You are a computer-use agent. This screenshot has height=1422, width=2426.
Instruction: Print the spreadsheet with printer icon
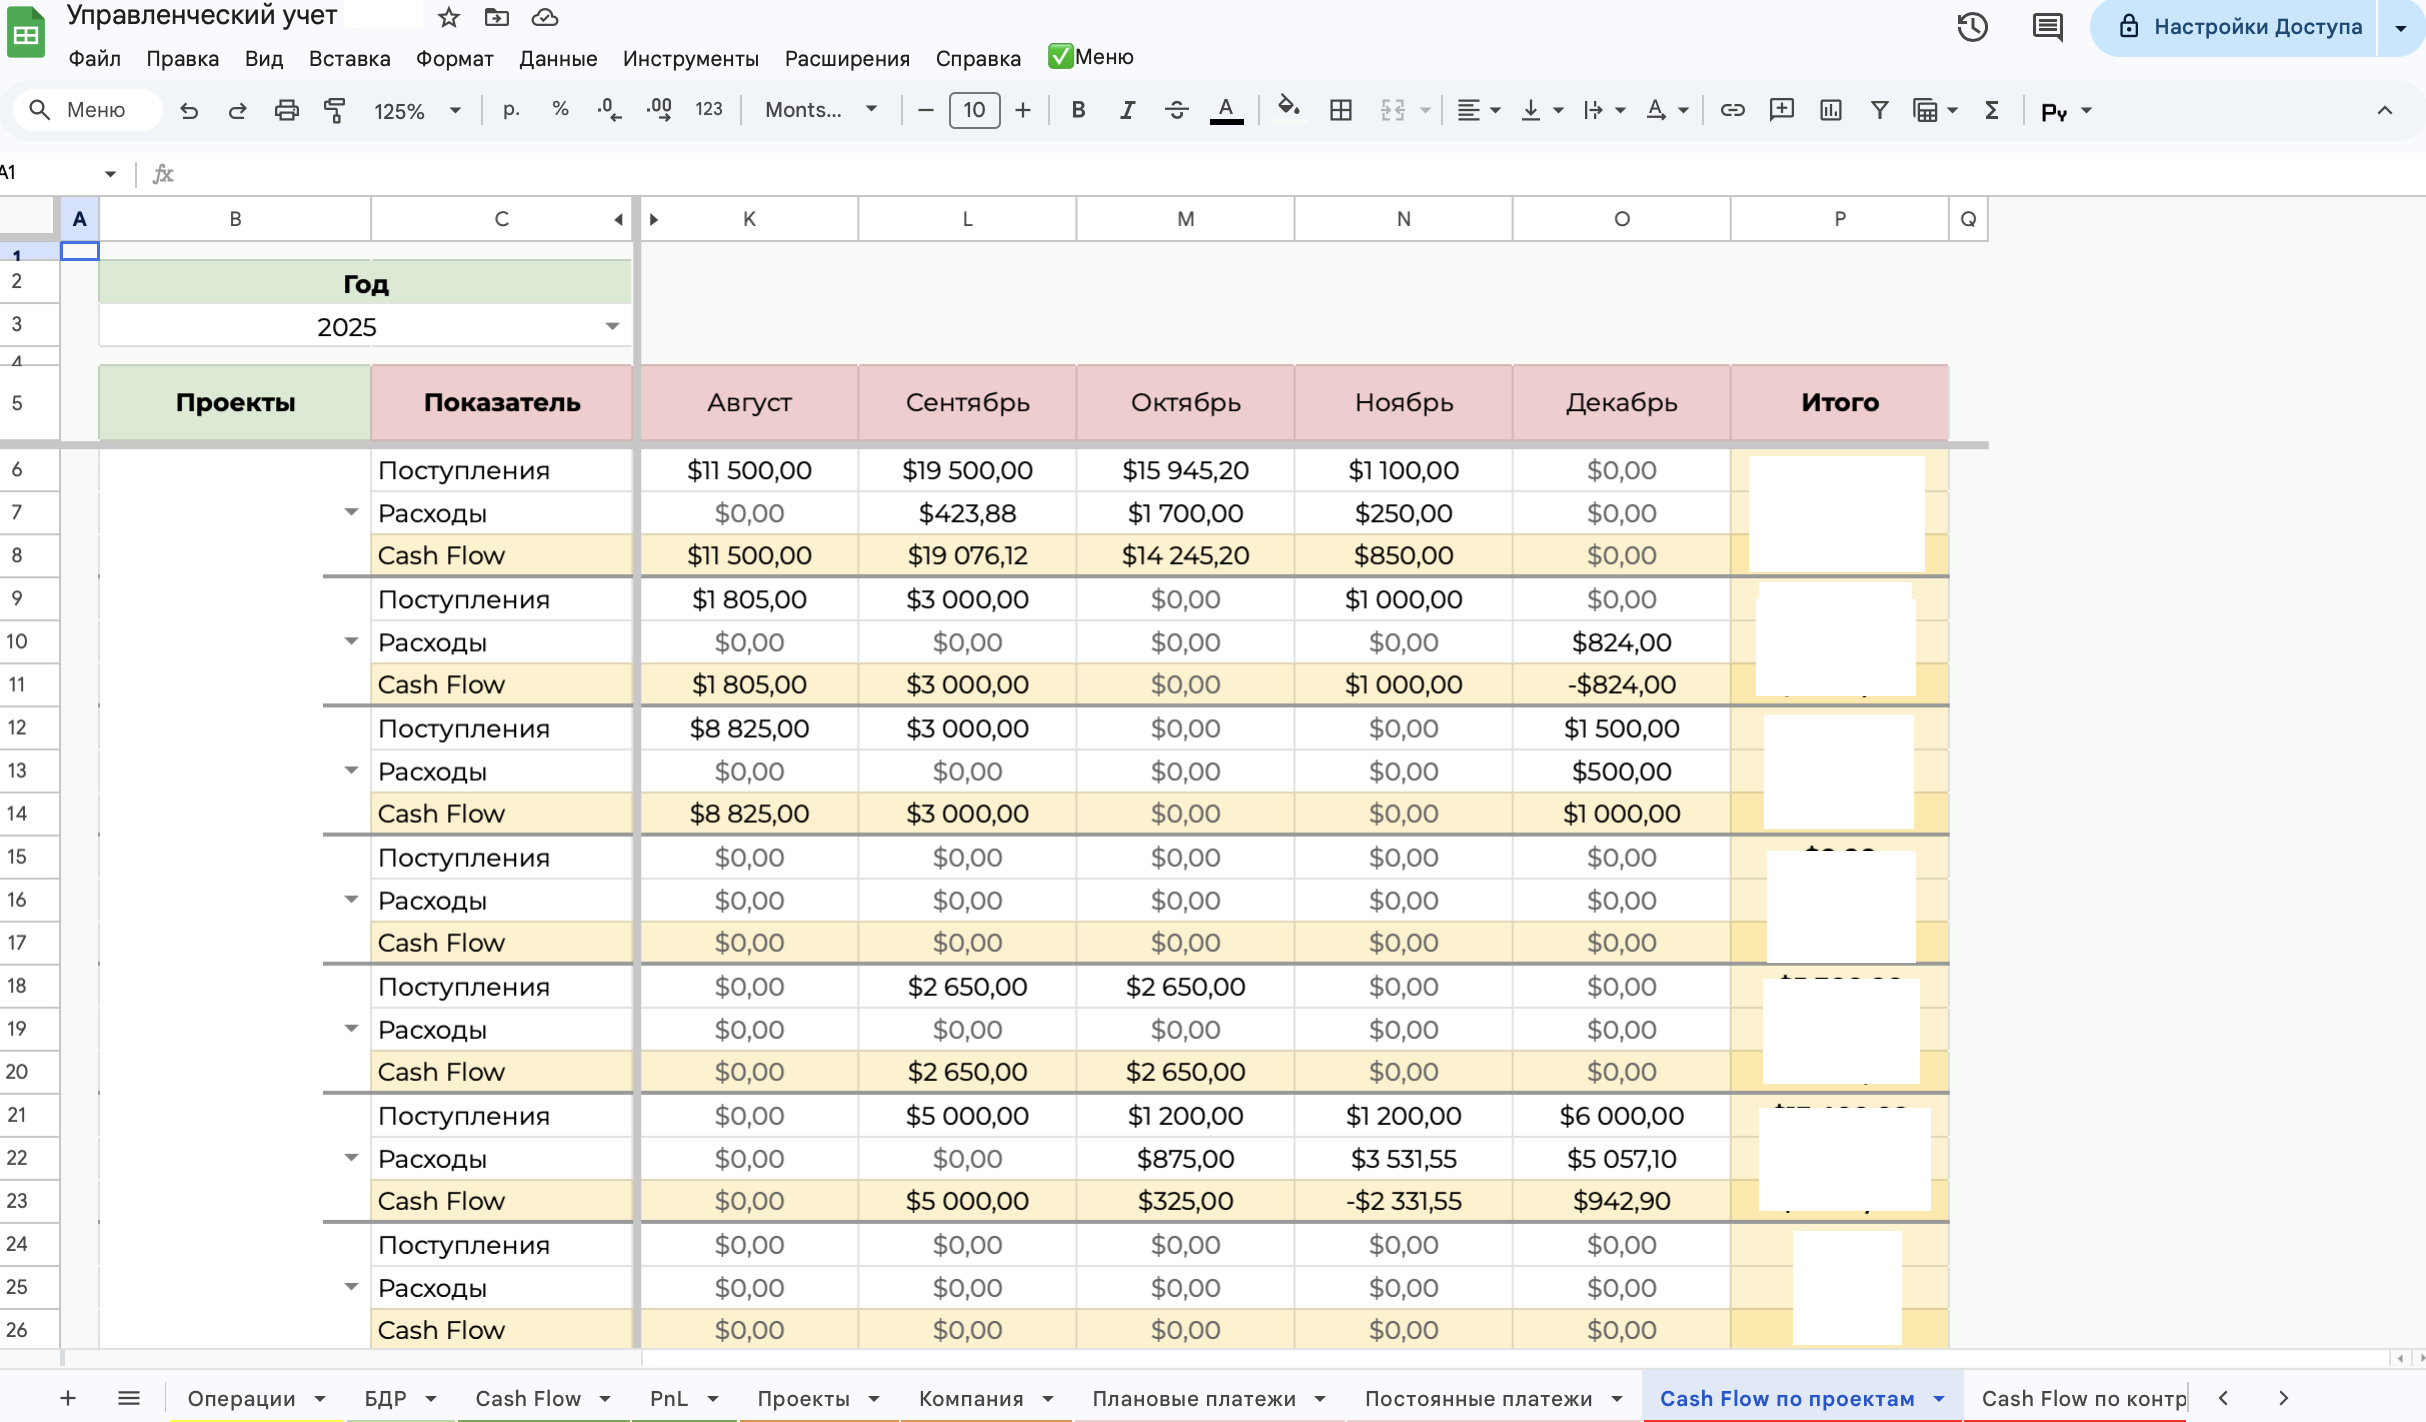pyautogui.click(x=286, y=110)
